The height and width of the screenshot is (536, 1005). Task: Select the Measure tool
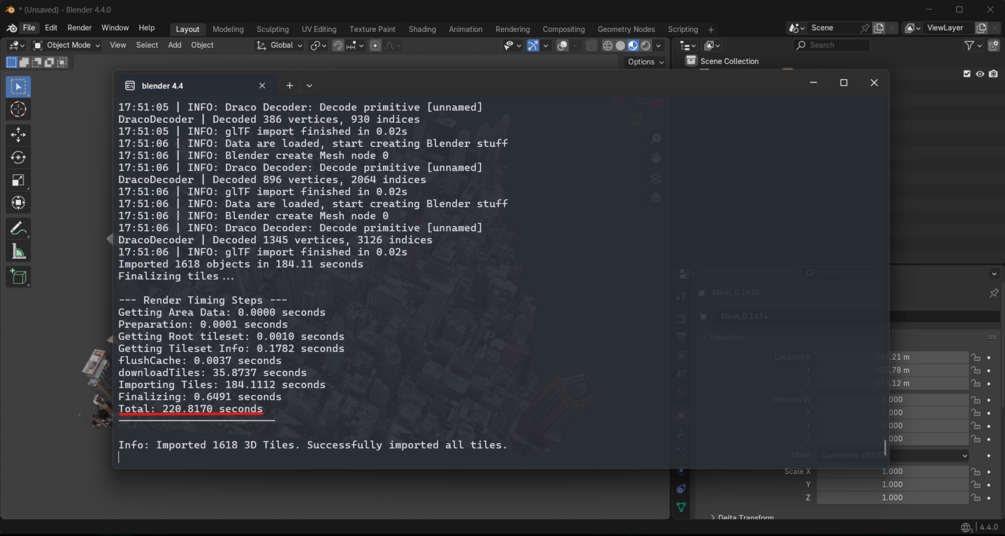coord(18,252)
